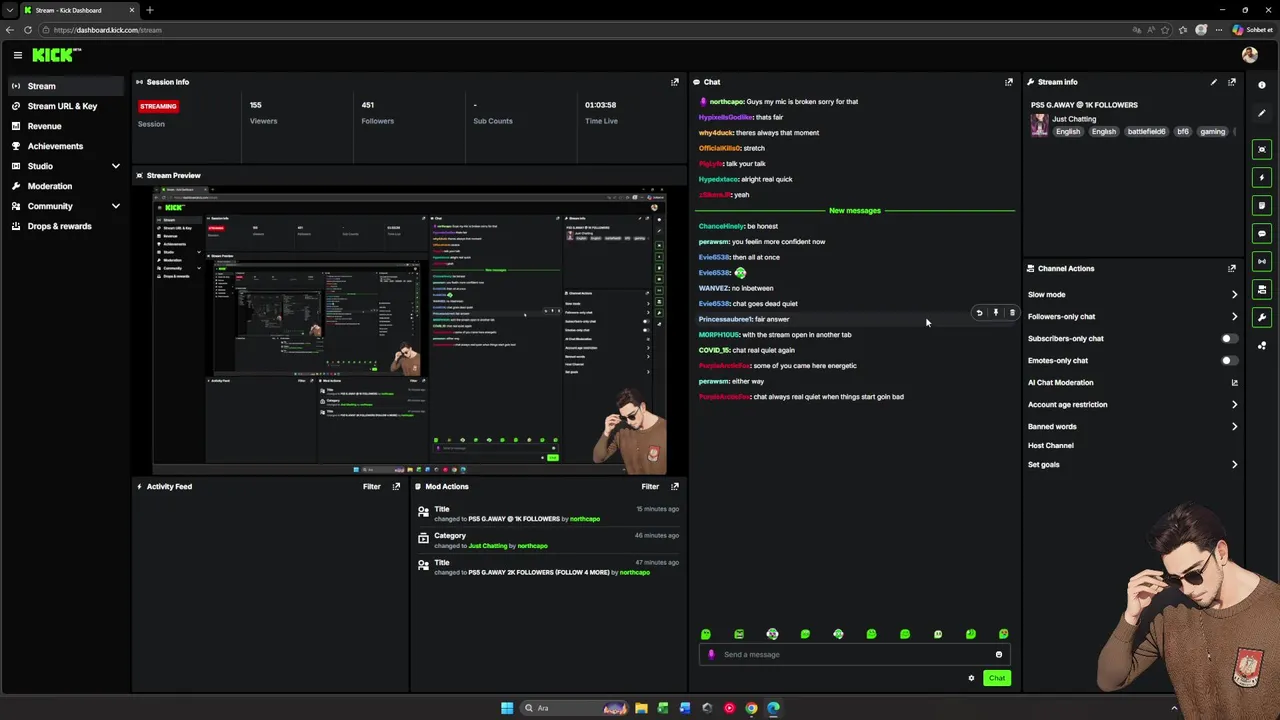Open a new browser tab
Image resolution: width=1280 pixels, height=720 pixels.
coord(150,10)
